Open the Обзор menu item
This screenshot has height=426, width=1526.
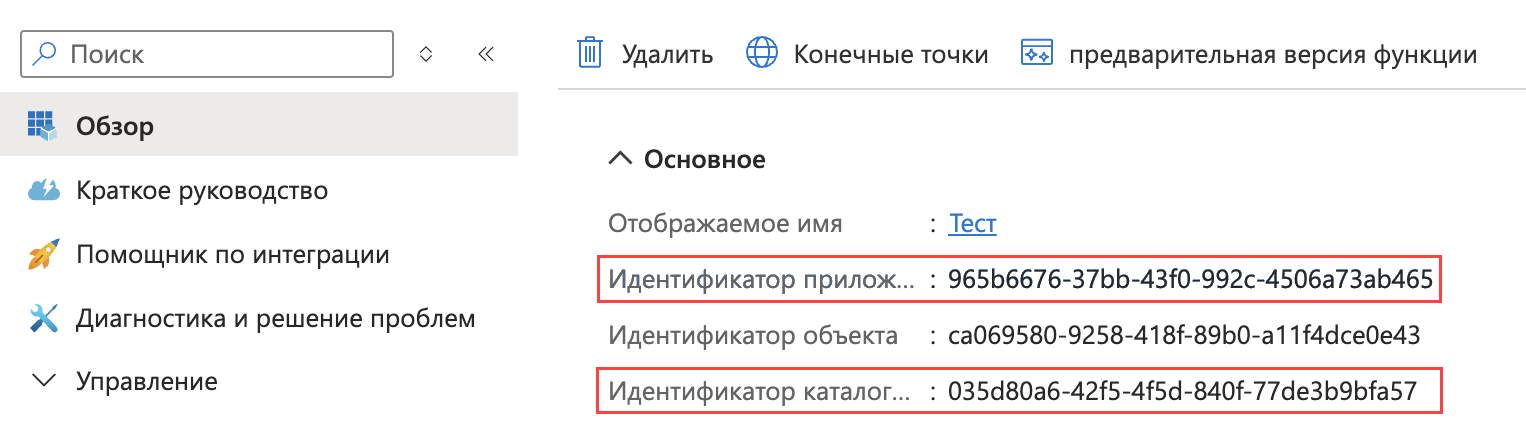115,126
